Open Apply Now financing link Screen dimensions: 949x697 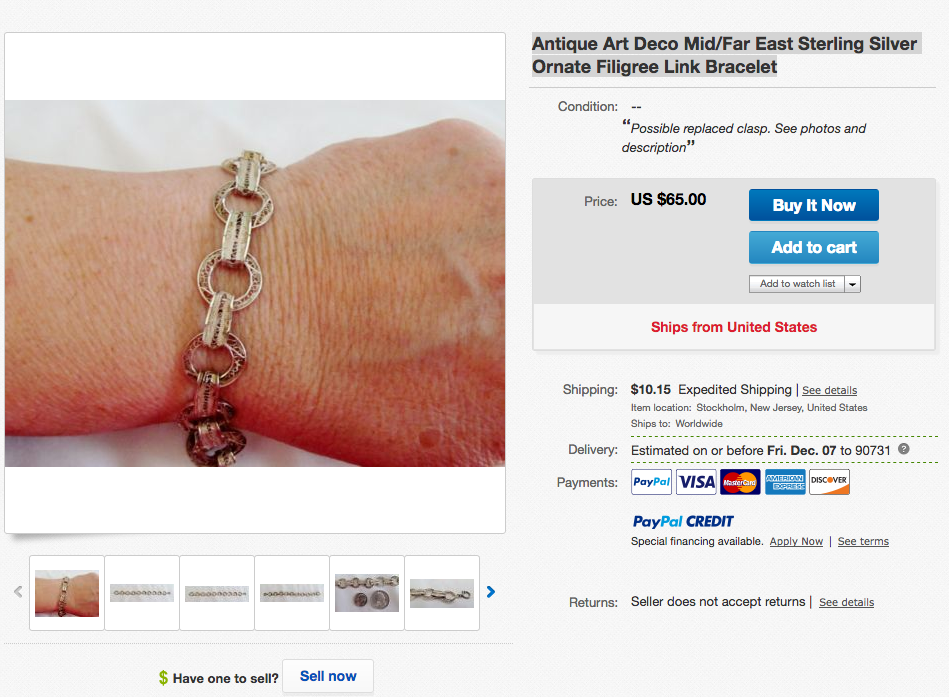[796, 542]
